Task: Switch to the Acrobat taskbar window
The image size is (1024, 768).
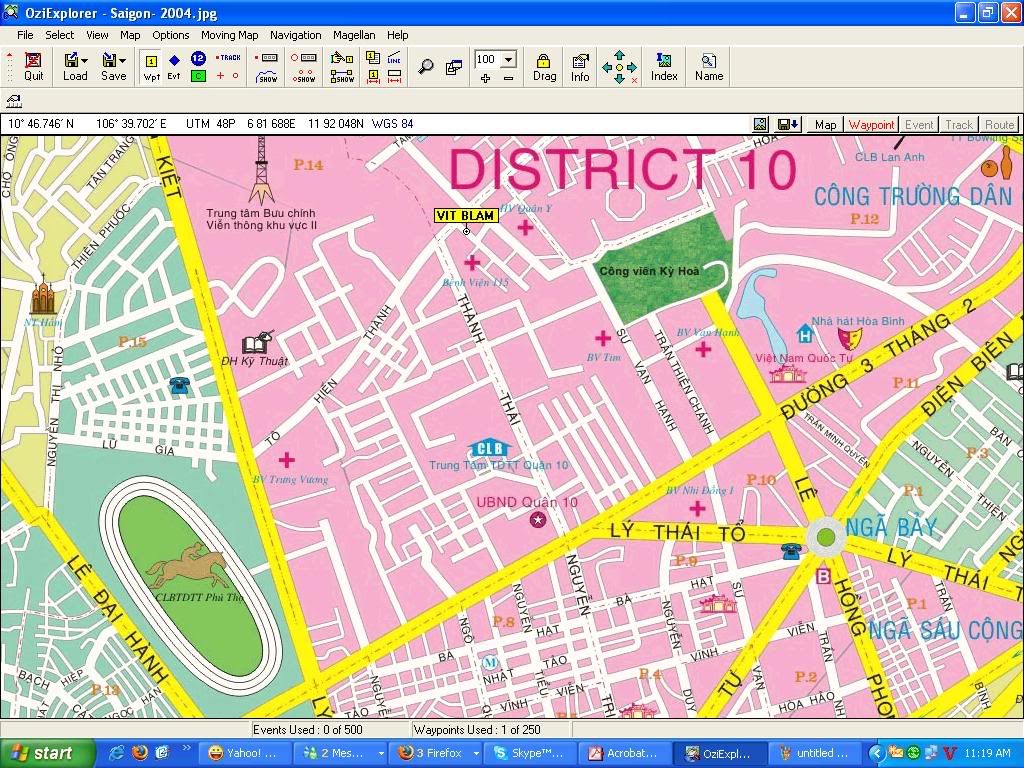Action: (624, 754)
